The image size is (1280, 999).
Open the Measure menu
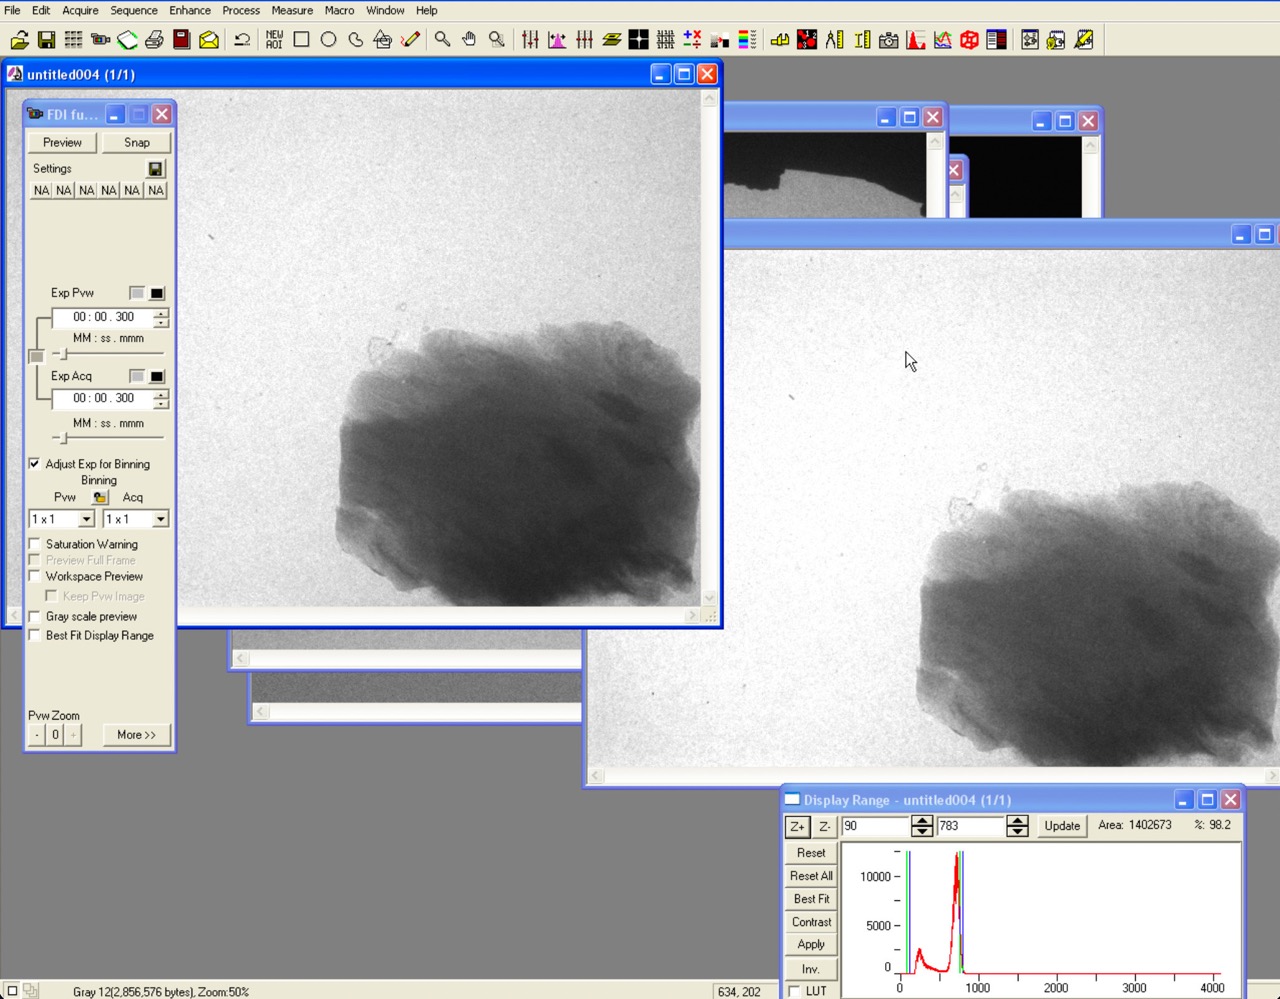(292, 10)
